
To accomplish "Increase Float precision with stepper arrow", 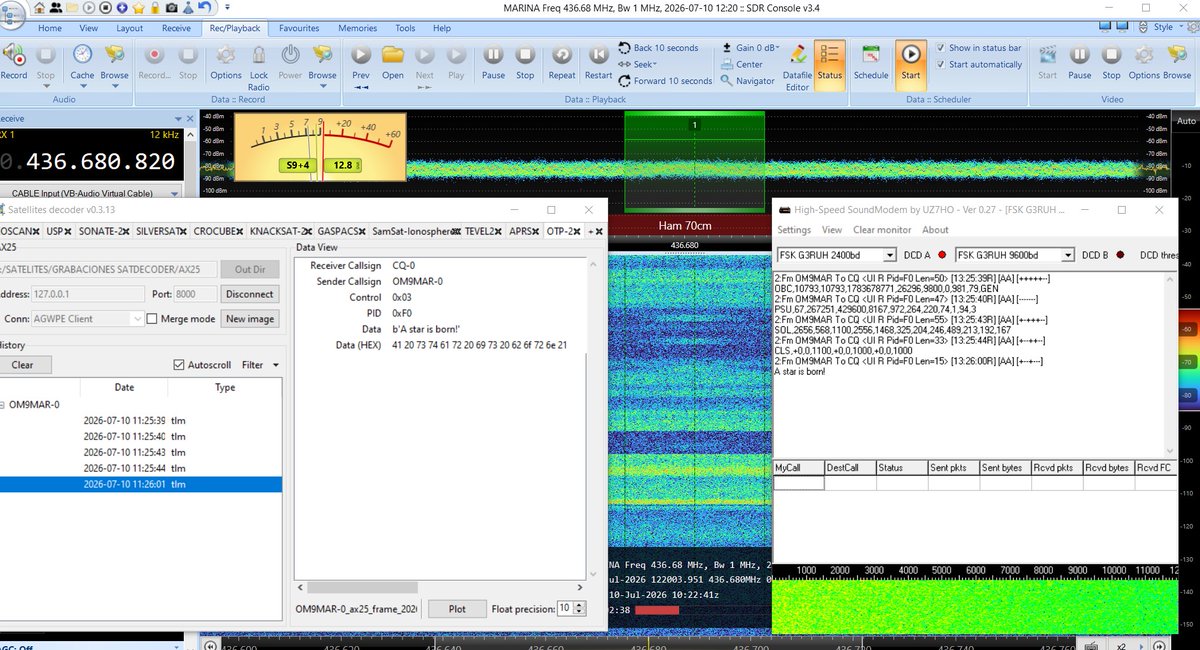I will tap(581, 604).
